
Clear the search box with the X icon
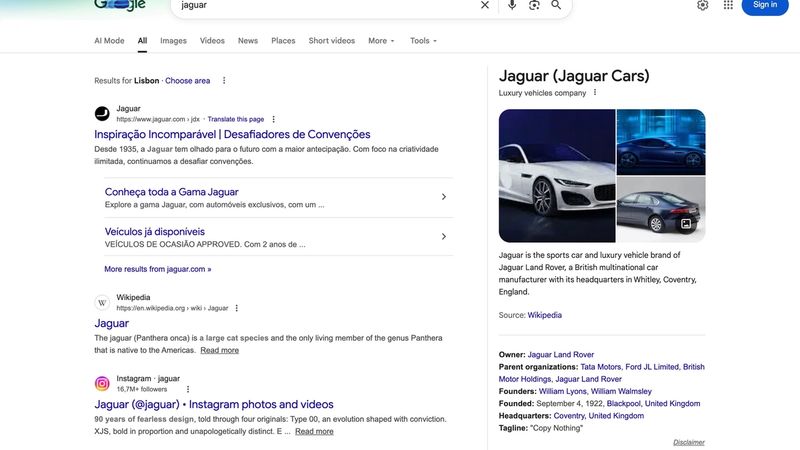tap(485, 5)
